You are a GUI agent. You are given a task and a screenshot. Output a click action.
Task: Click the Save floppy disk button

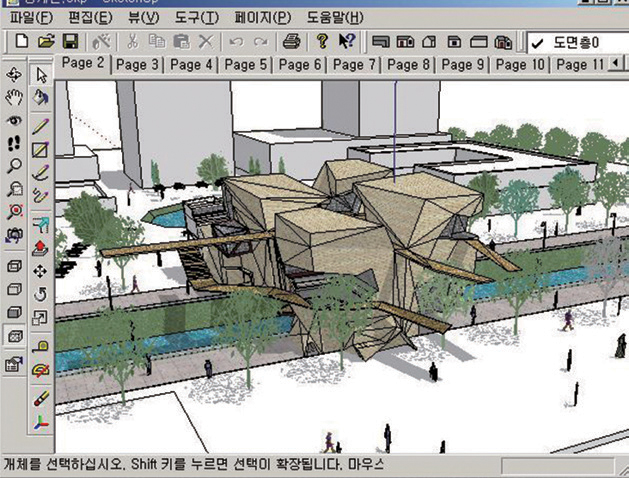click(70, 42)
